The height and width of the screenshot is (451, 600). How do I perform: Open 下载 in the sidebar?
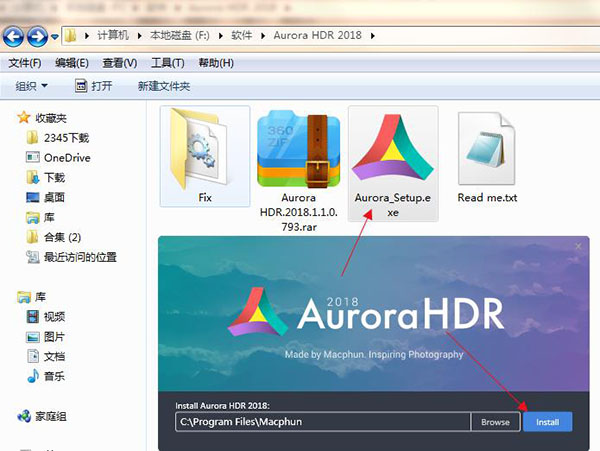click(x=45, y=177)
